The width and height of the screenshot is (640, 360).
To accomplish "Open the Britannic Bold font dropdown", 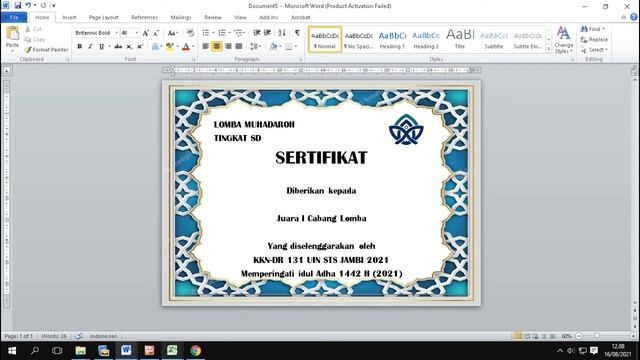I will (117, 33).
